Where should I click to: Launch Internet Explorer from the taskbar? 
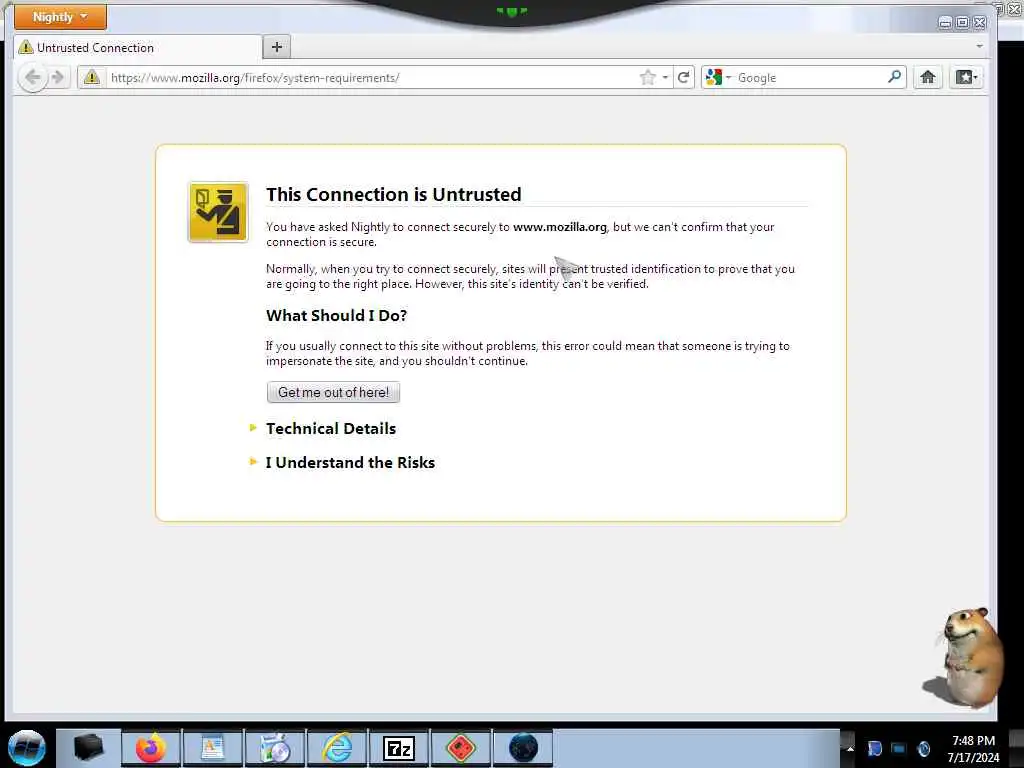[338, 748]
